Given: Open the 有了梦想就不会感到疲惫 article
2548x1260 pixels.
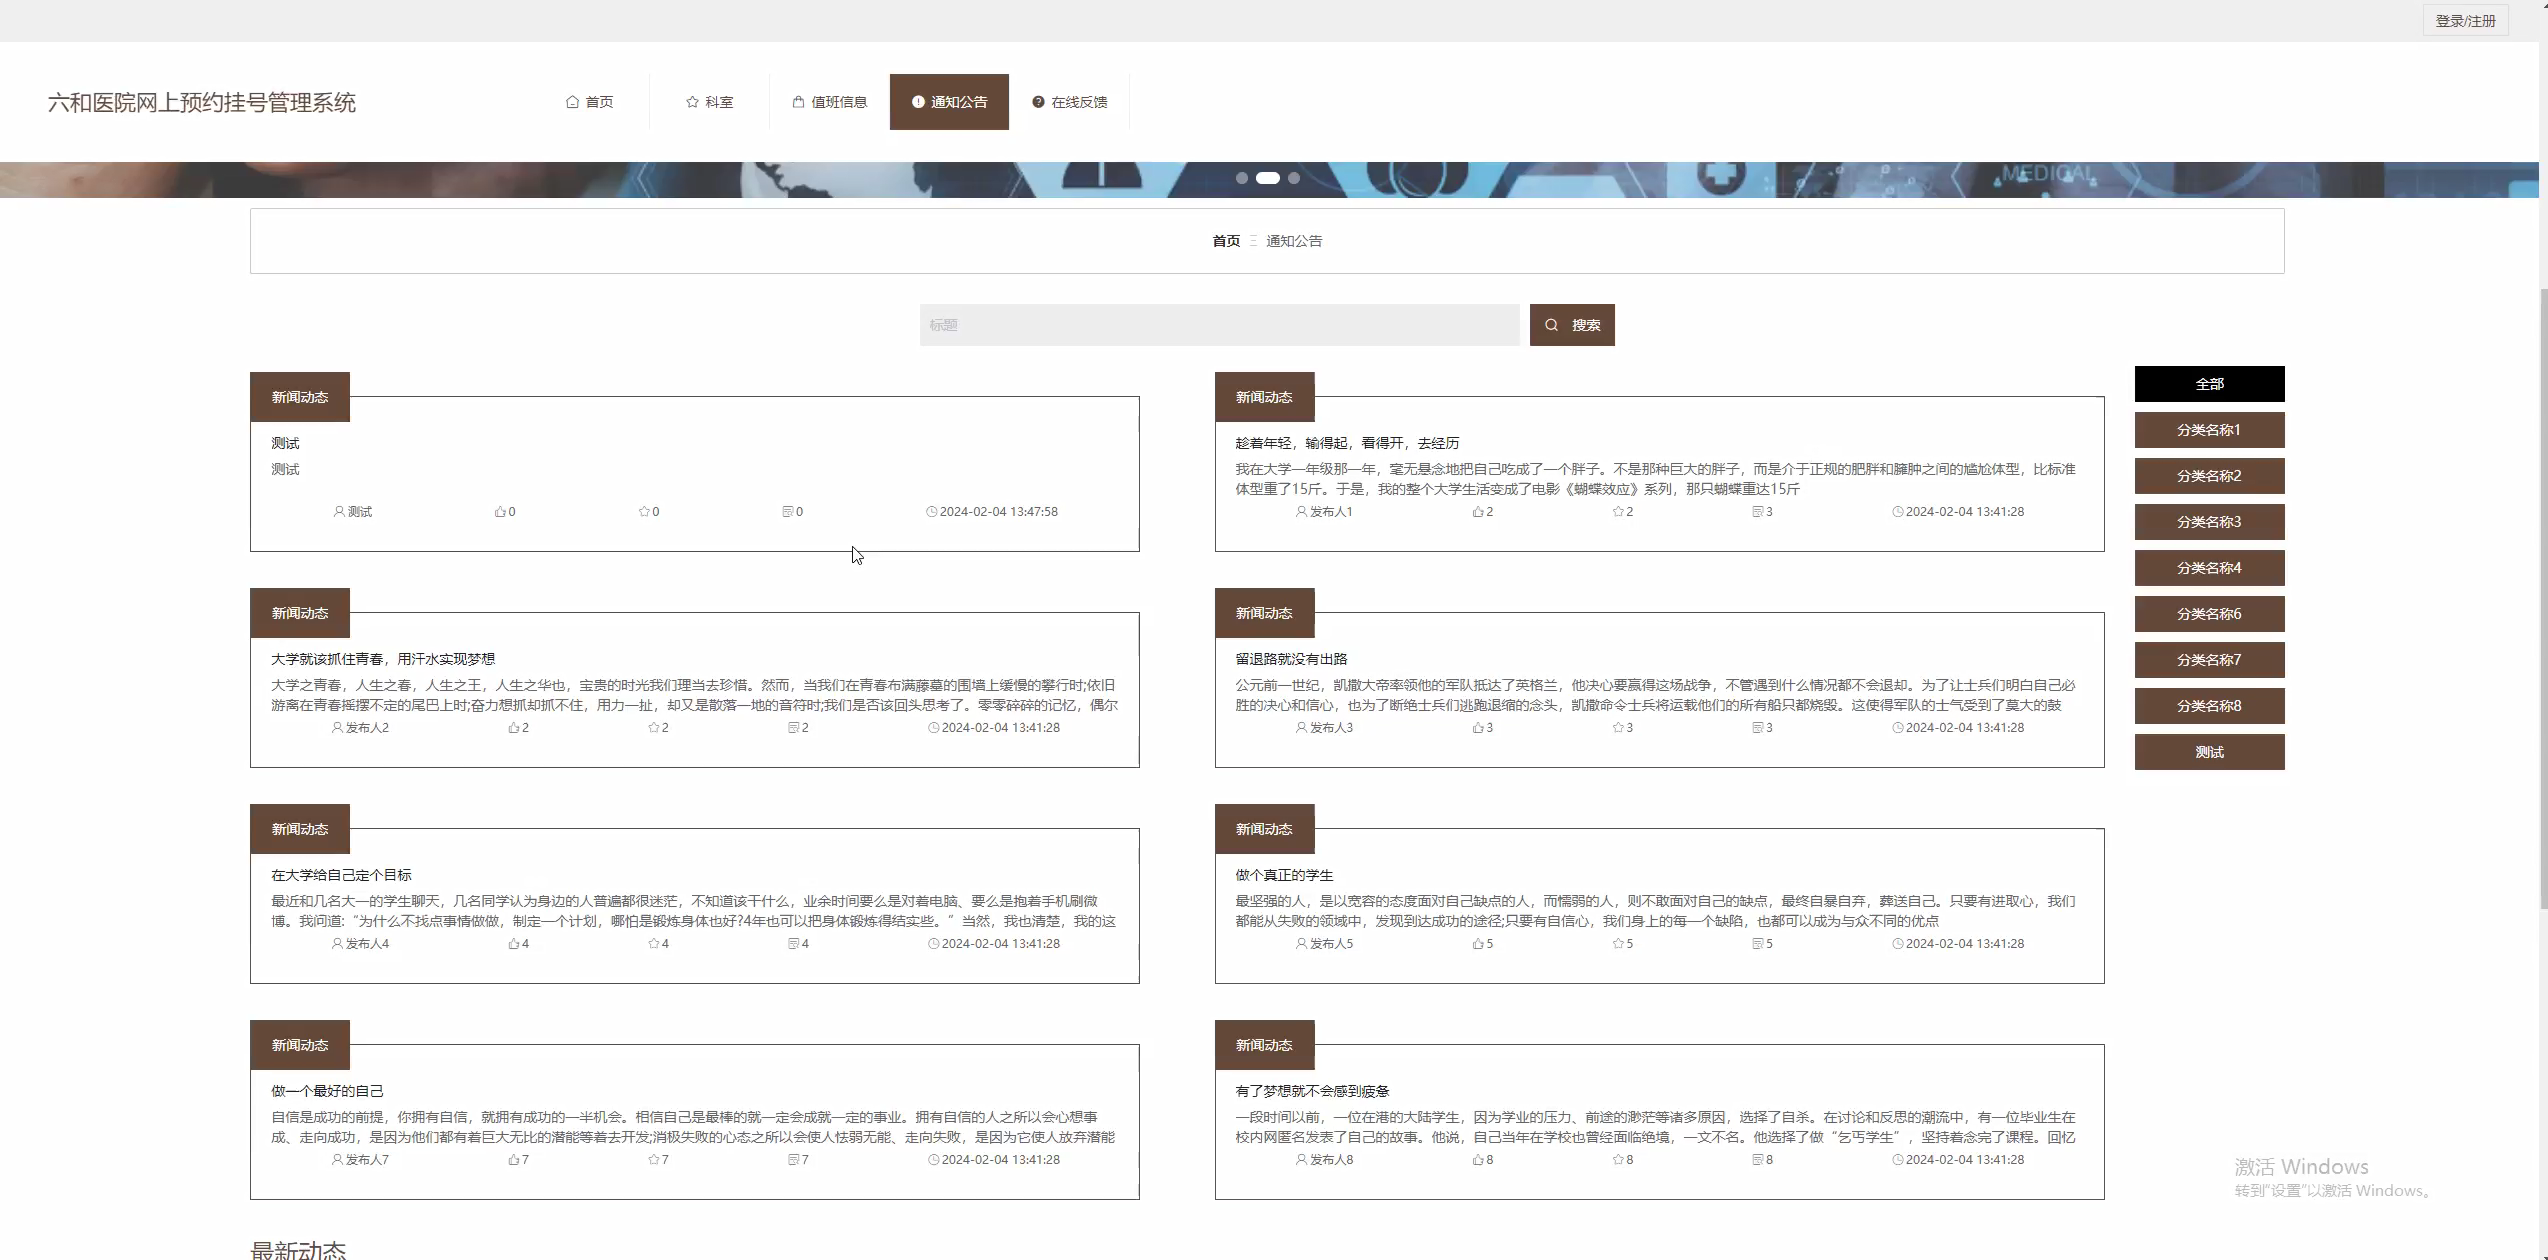Looking at the screenshot, I should coord(1312,1091).
